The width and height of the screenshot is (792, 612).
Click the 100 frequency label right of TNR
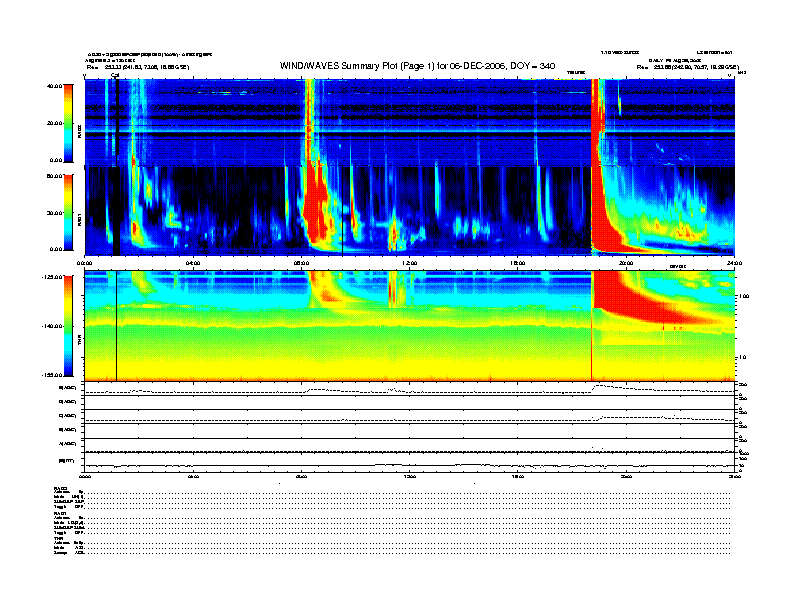tap(744, 296)
